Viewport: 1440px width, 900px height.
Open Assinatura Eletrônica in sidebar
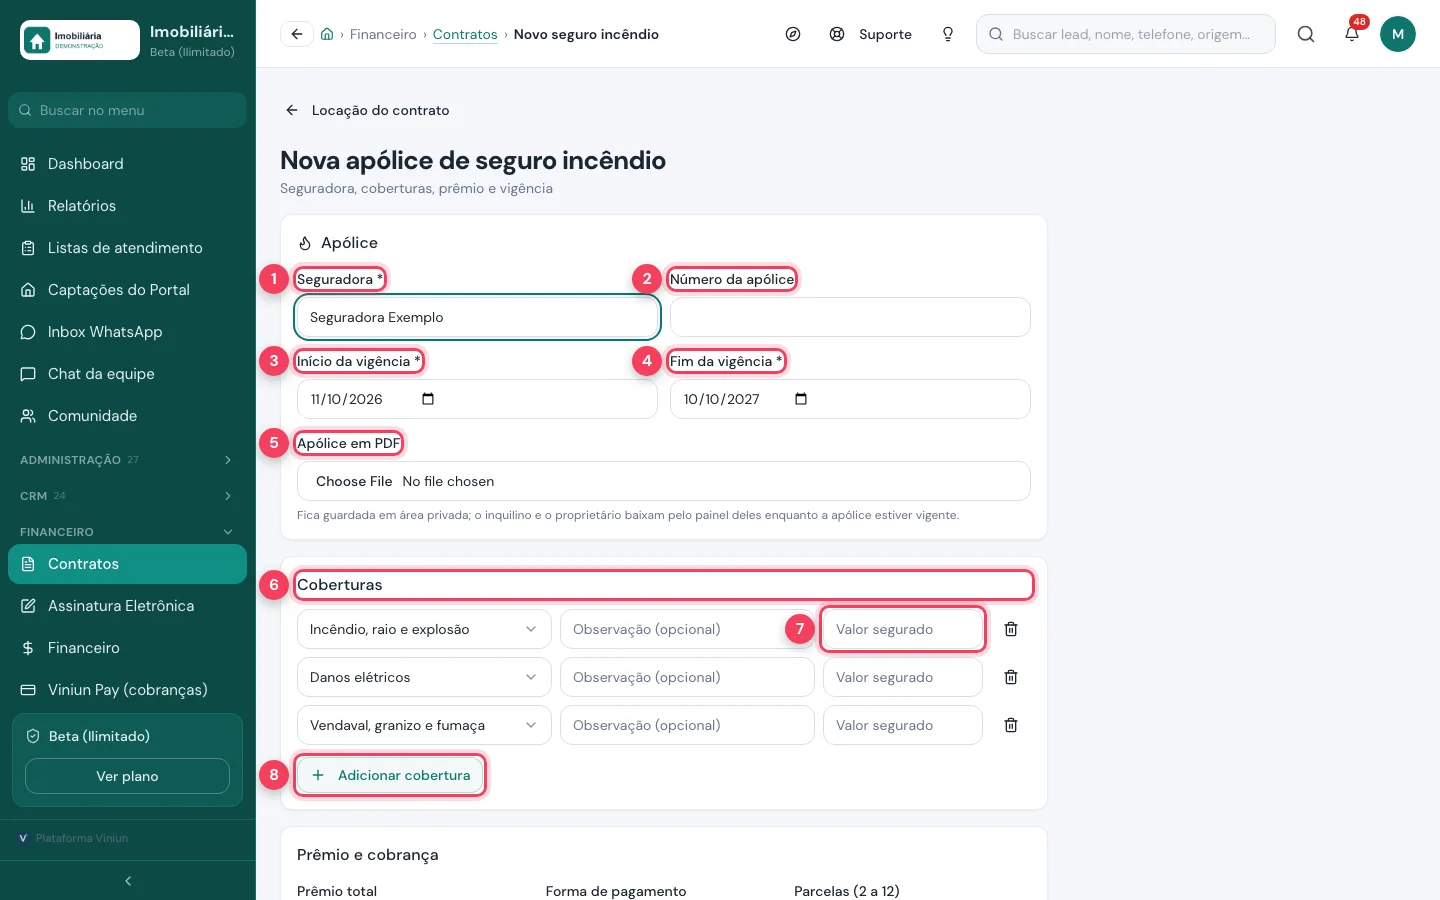pyautogui.click(x=127, y=606)
